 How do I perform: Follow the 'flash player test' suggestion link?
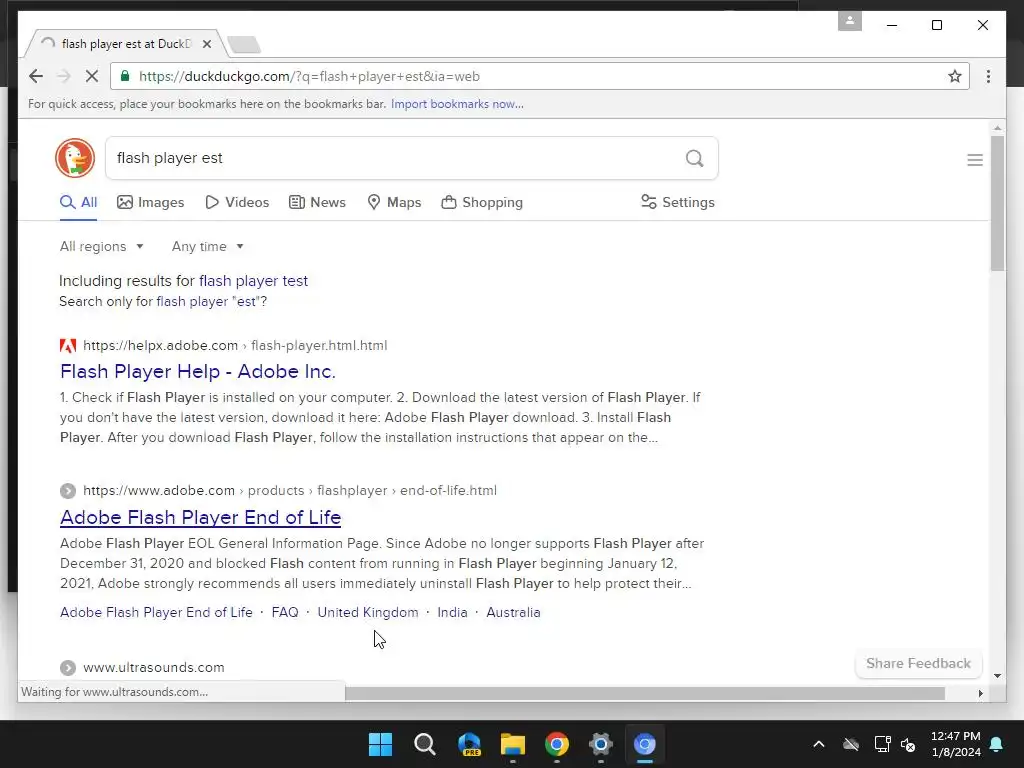click(x=253, y=281)
